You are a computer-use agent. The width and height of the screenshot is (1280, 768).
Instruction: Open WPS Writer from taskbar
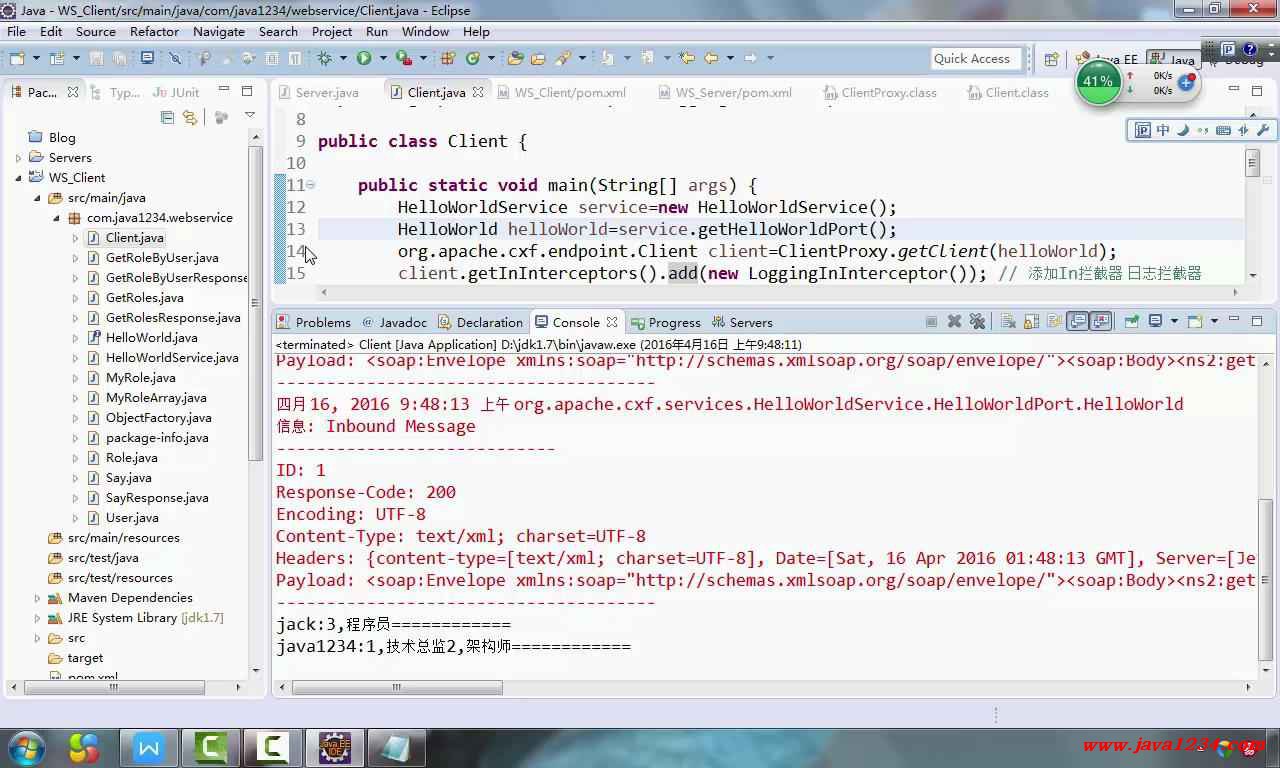pyautogui.click(x=149, y=747)
